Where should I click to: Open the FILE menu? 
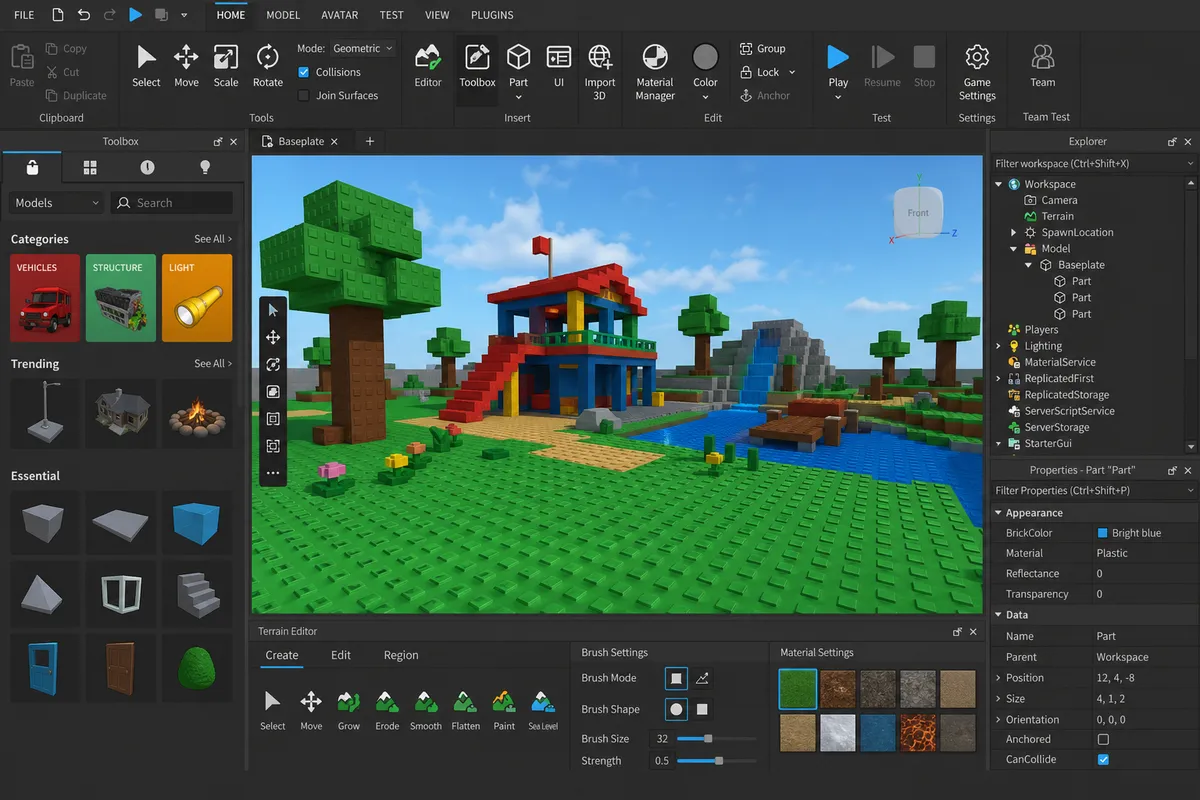pyautogui.click(x=24, y=15)
